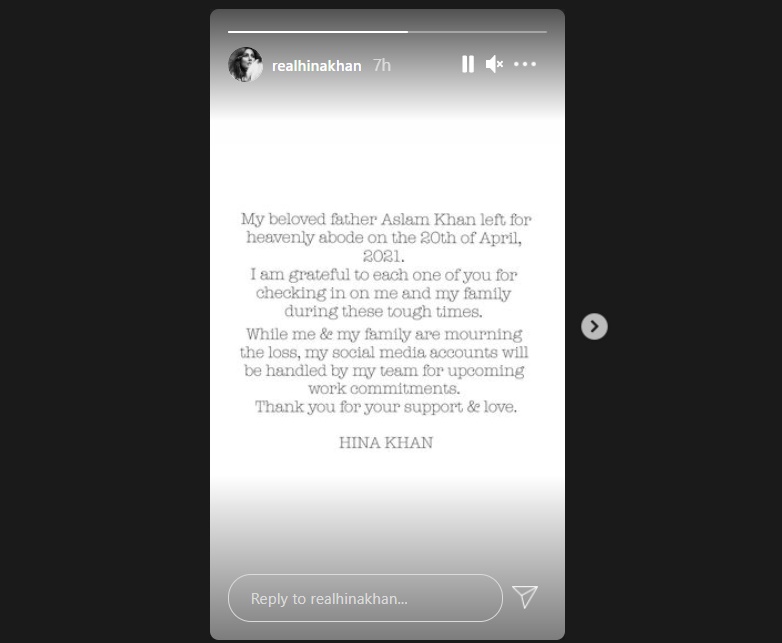Click the story progress bar
The image size is (782, 643).
[387, 32]
